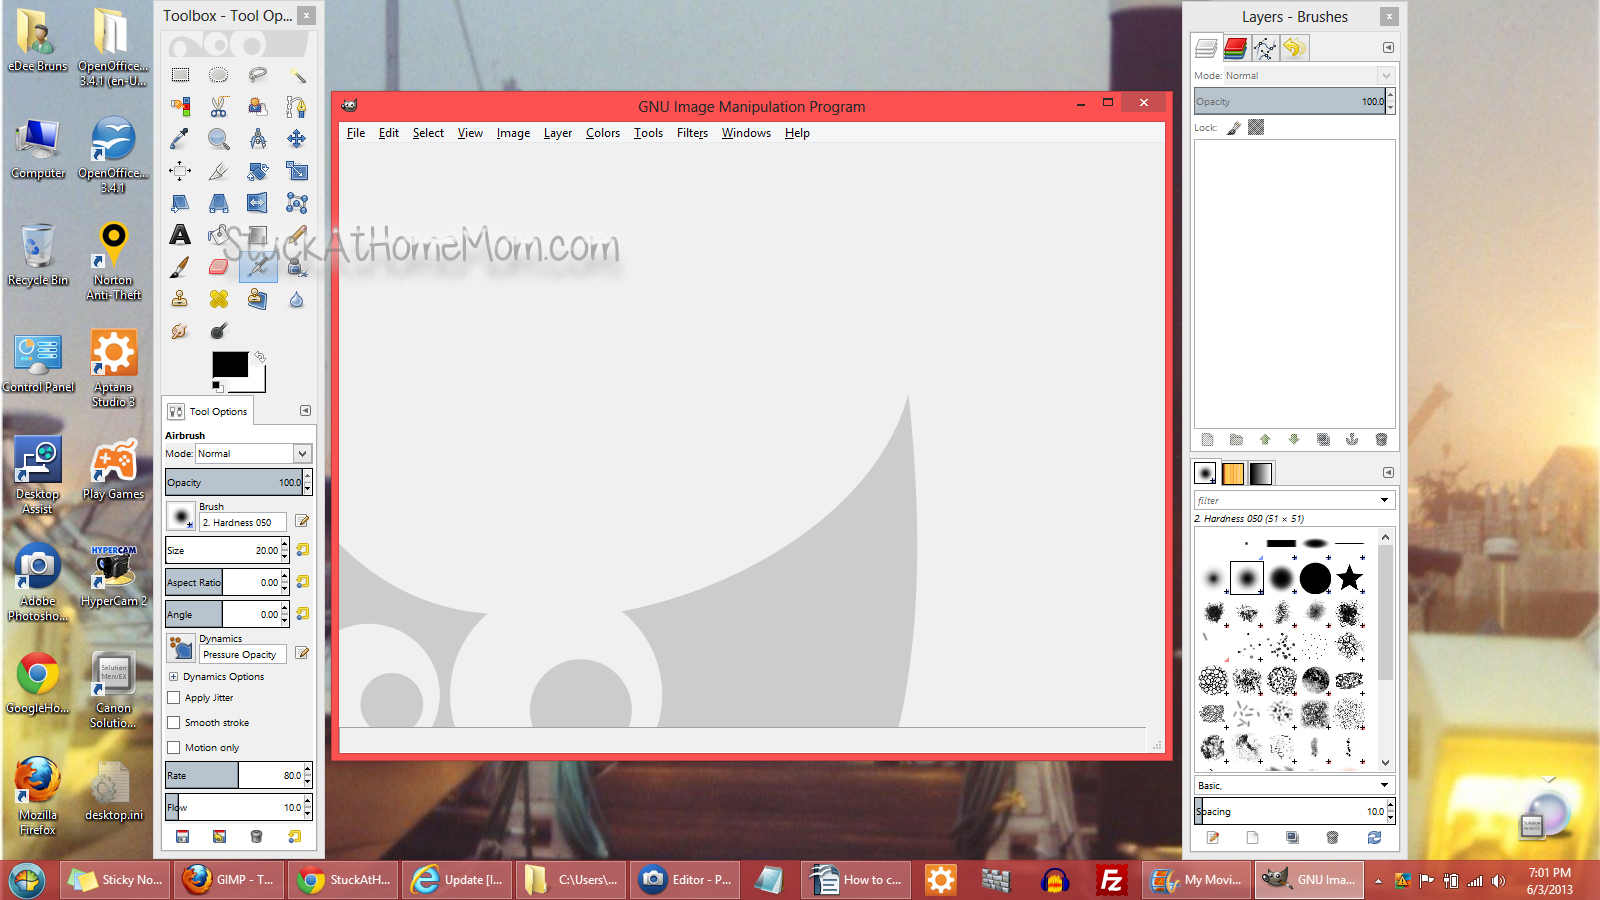
Task: Toggle the chain link beside Size
Action: click(302, 550)
